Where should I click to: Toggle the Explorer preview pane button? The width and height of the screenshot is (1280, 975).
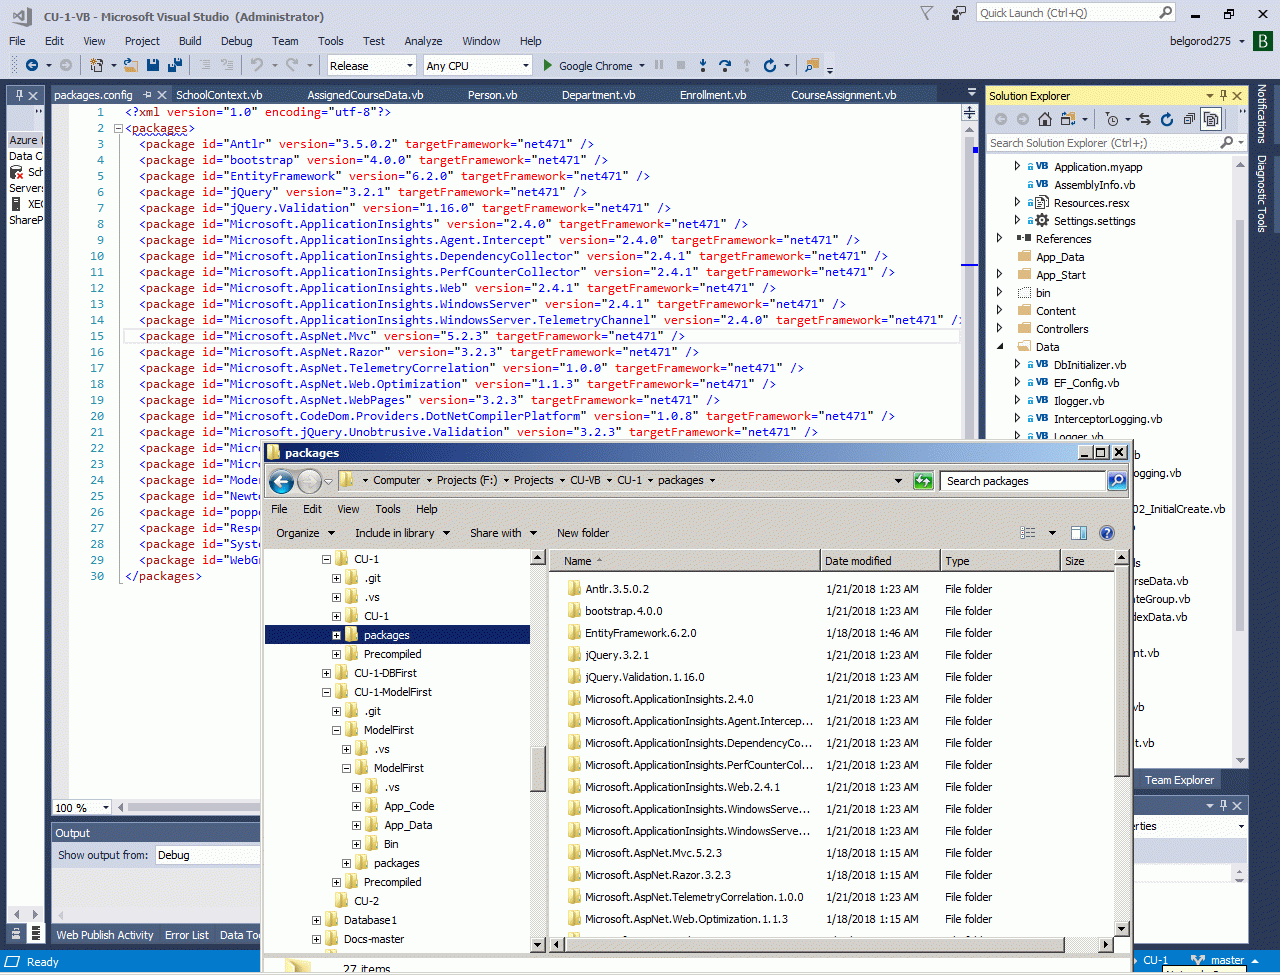click(1079, 533)
